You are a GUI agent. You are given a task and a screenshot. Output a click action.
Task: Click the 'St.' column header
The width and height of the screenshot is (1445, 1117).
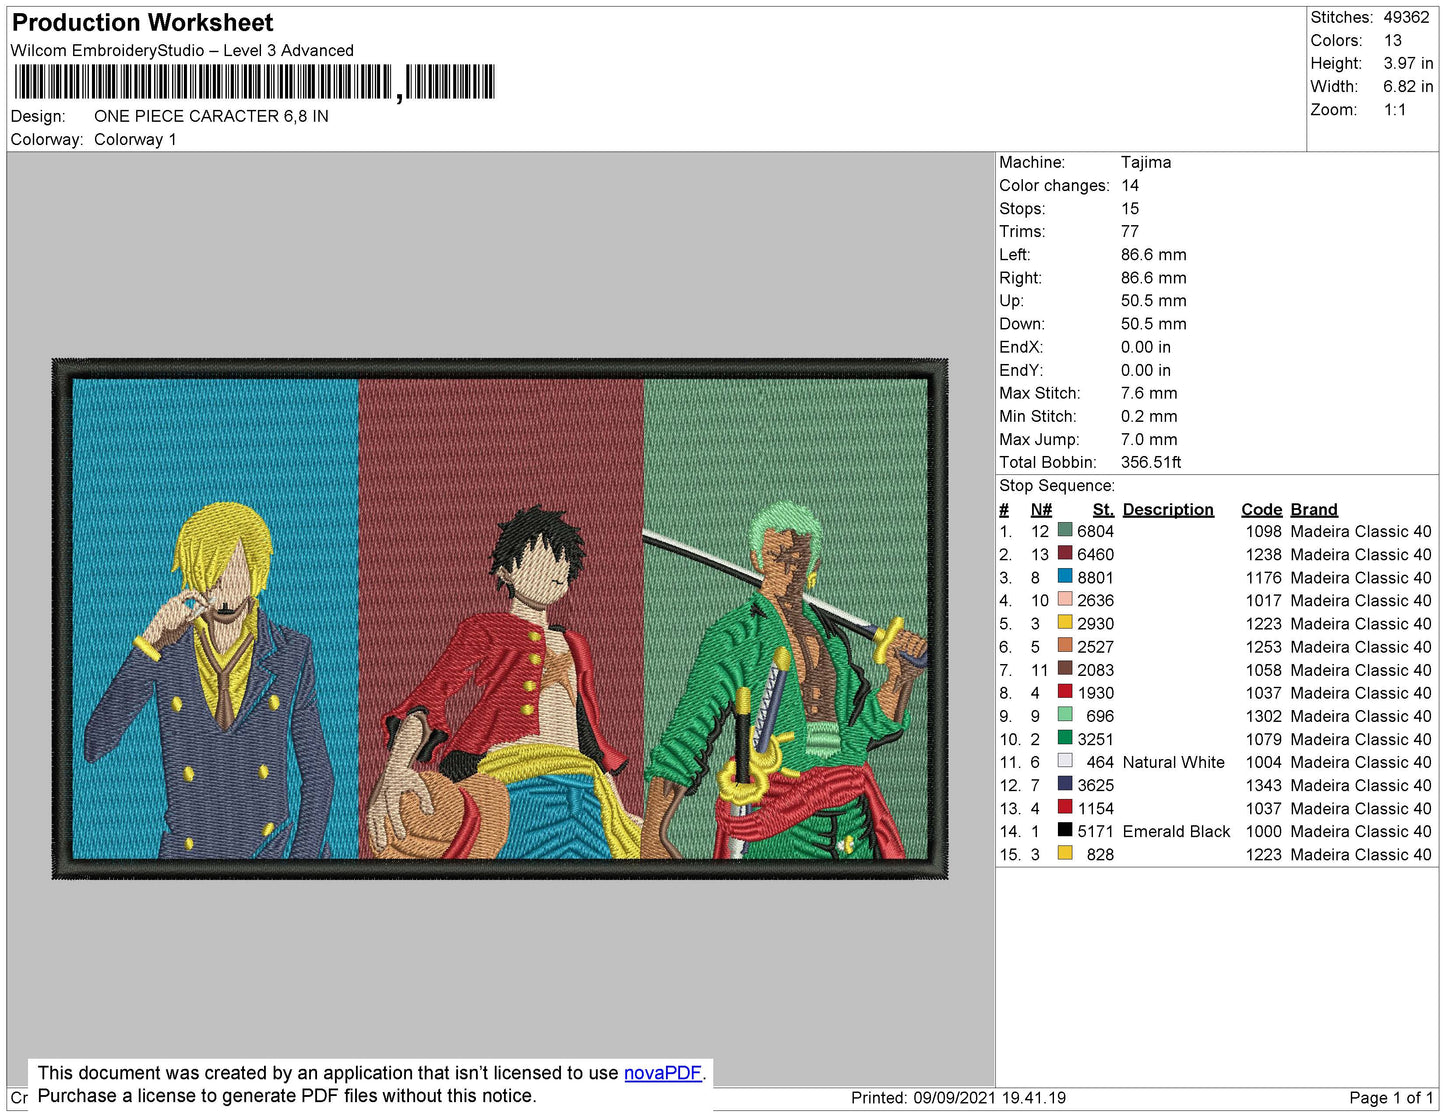tap(1103, 509)
